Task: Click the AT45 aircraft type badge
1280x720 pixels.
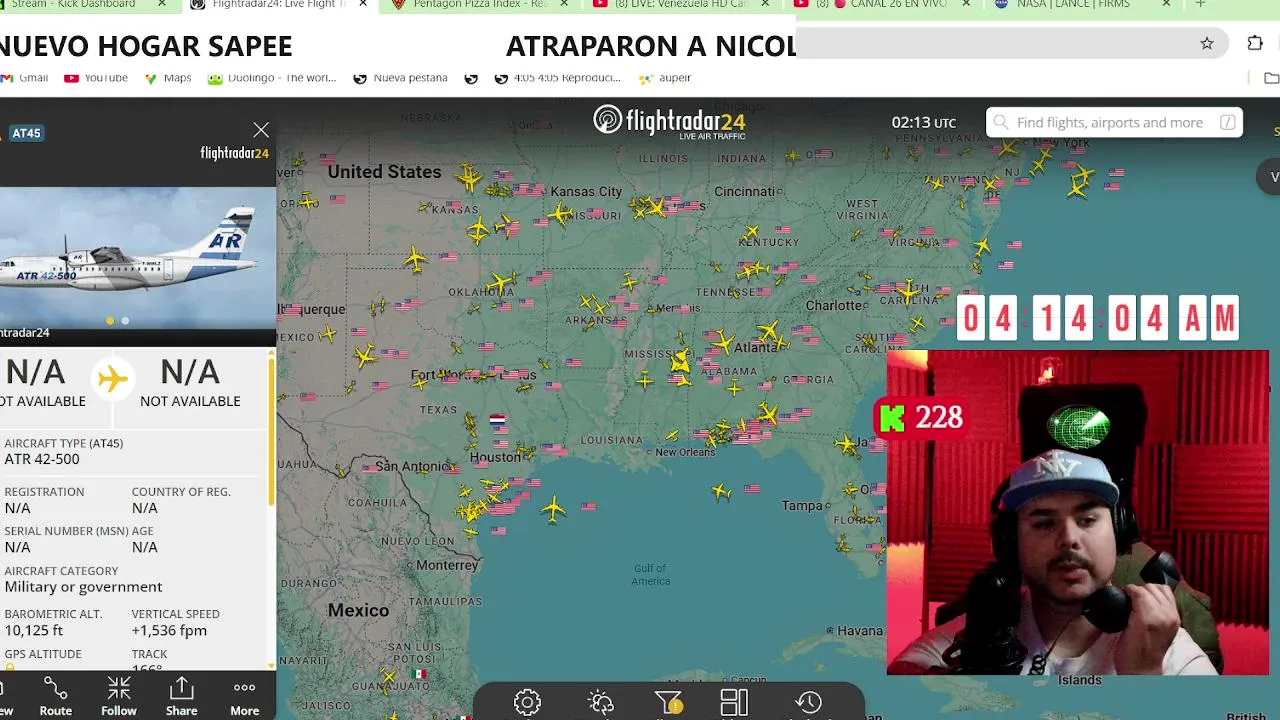Action: pos(26,133)
